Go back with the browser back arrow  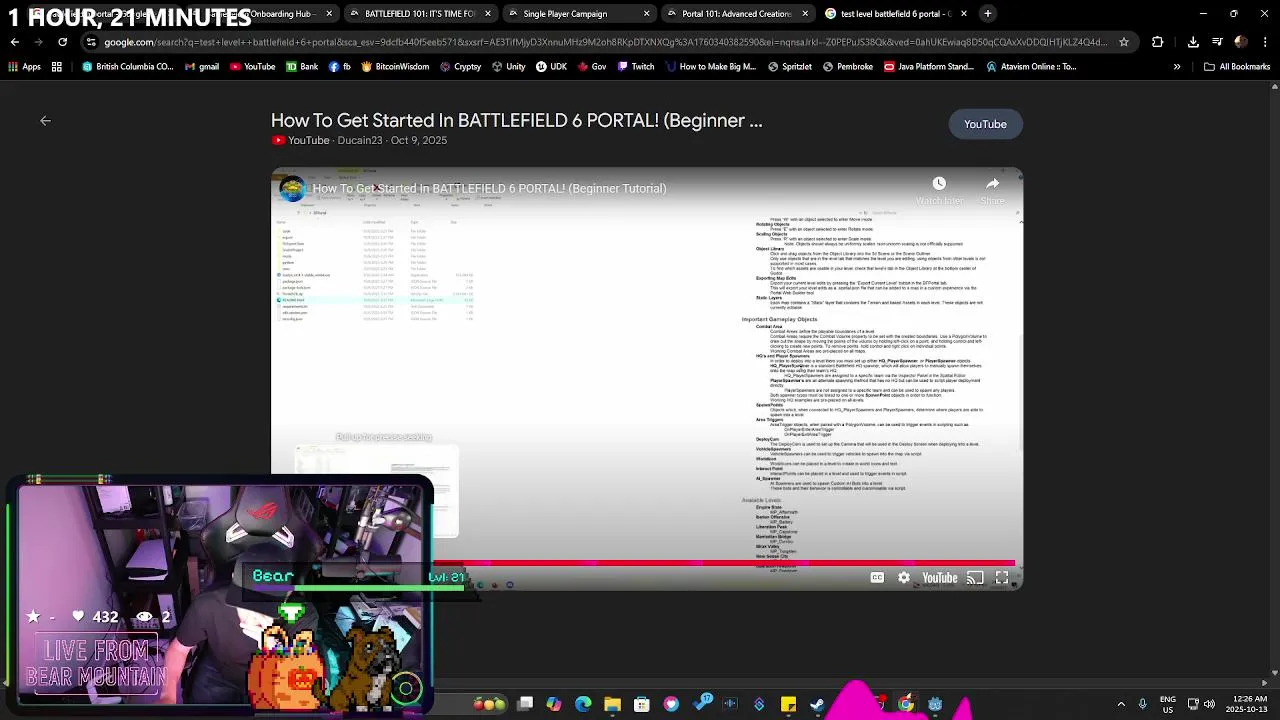14,42
